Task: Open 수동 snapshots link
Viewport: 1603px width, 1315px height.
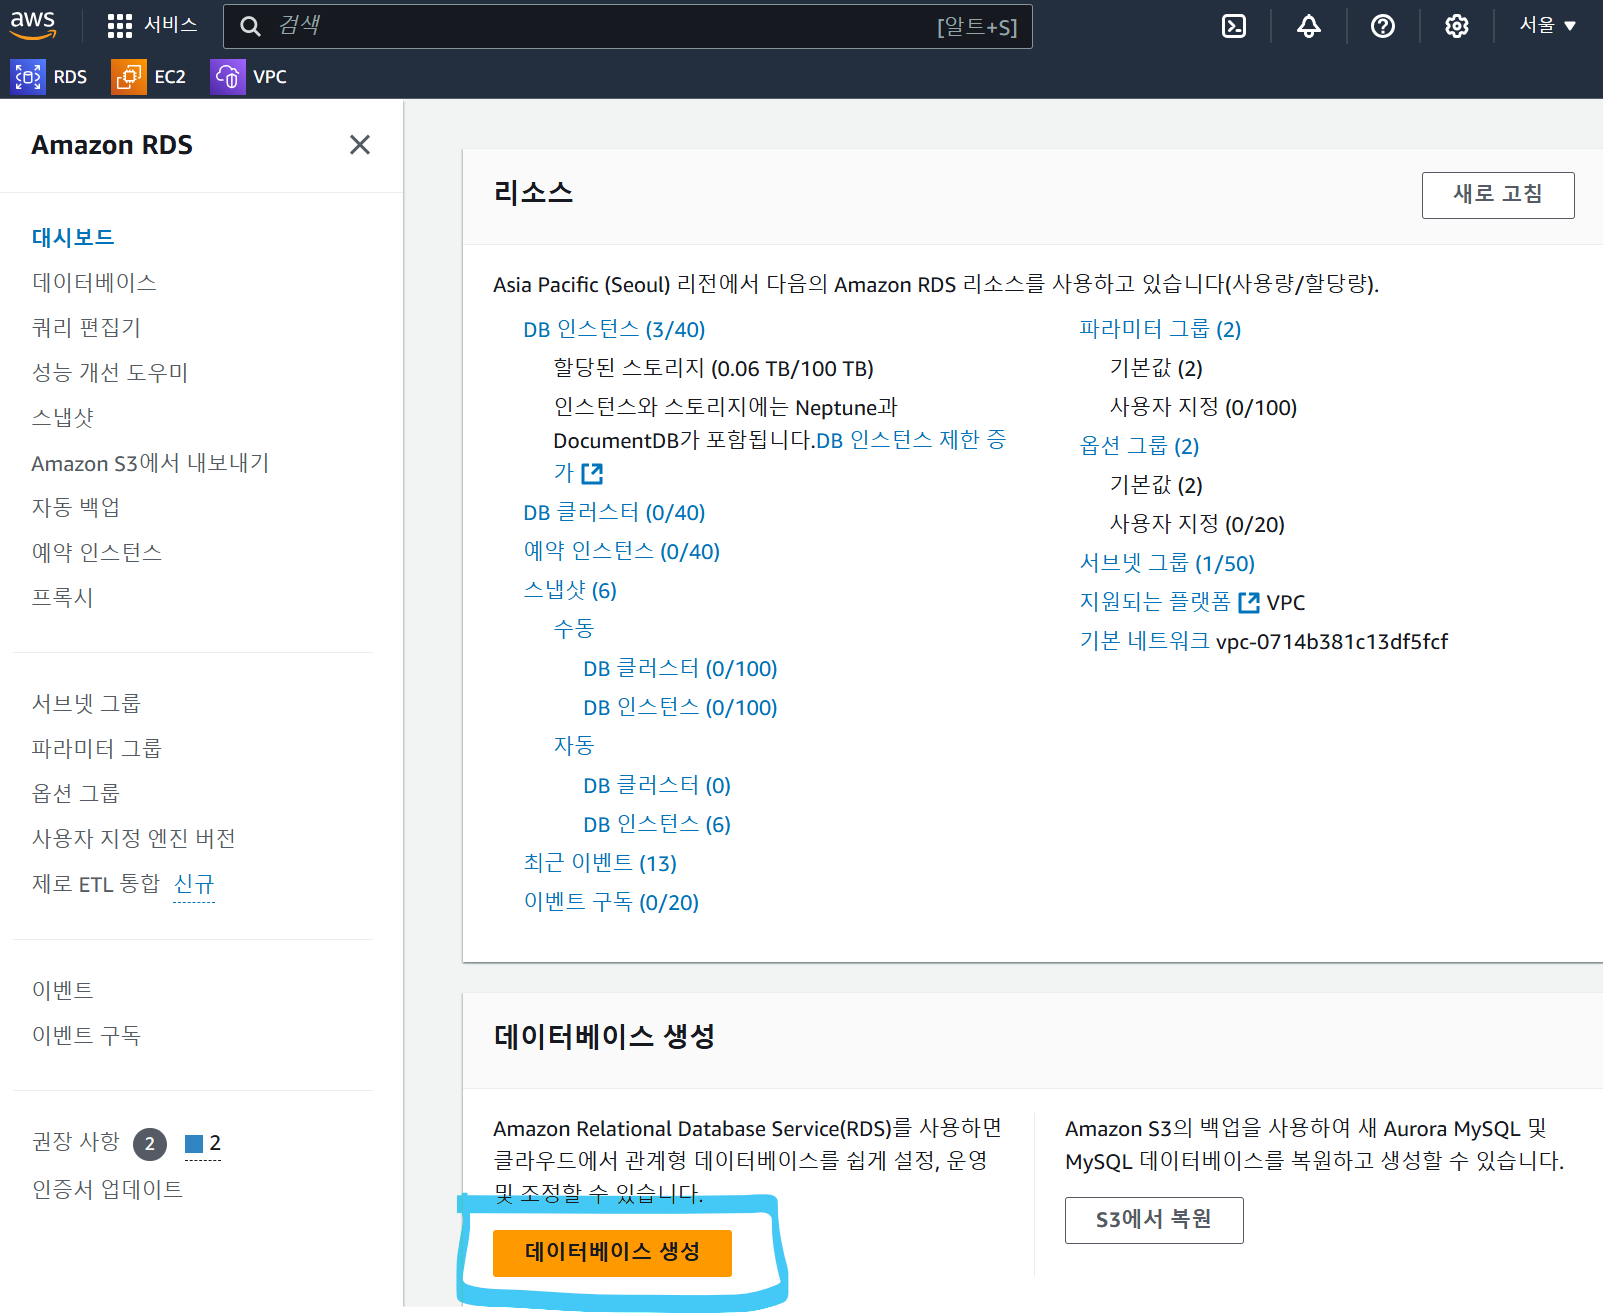Action: [x=574, y=629]
